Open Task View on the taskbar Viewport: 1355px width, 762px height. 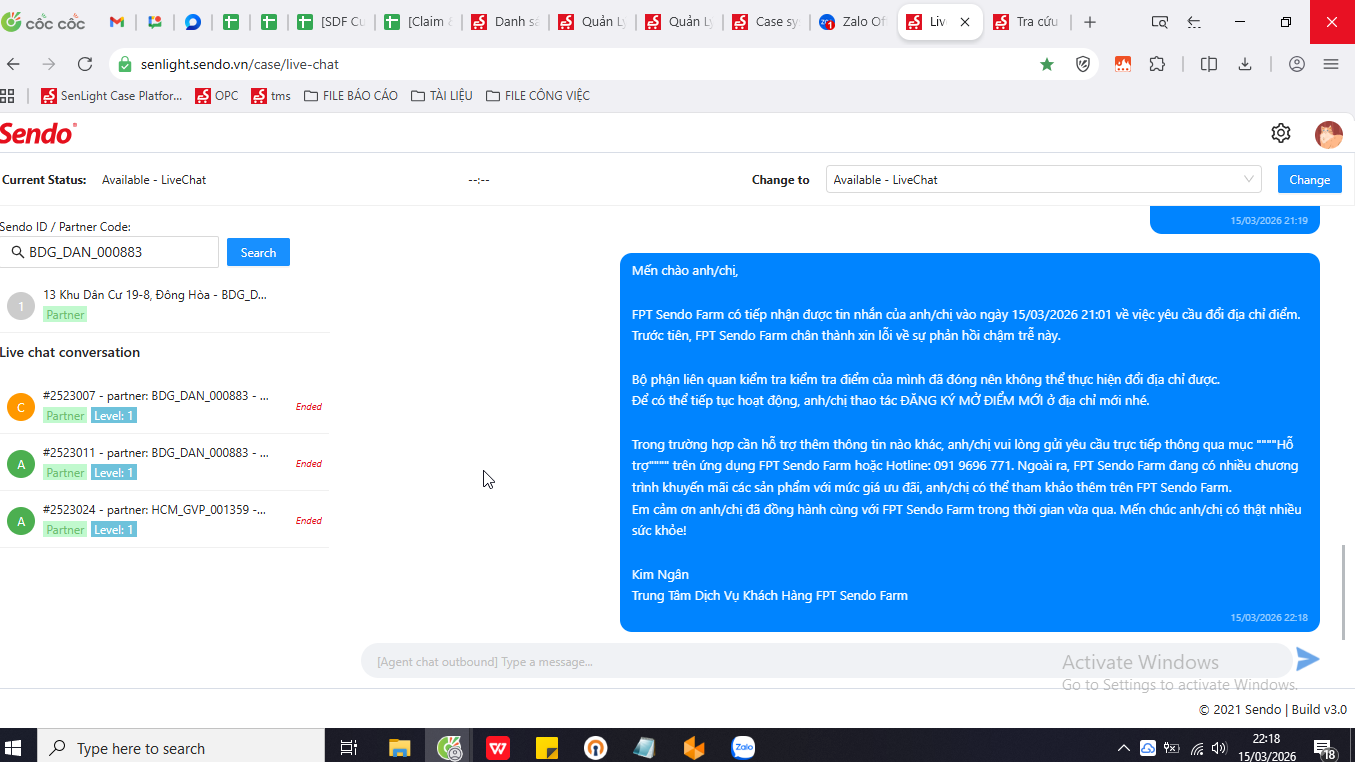pyautogui.click(x=349, y=747)
